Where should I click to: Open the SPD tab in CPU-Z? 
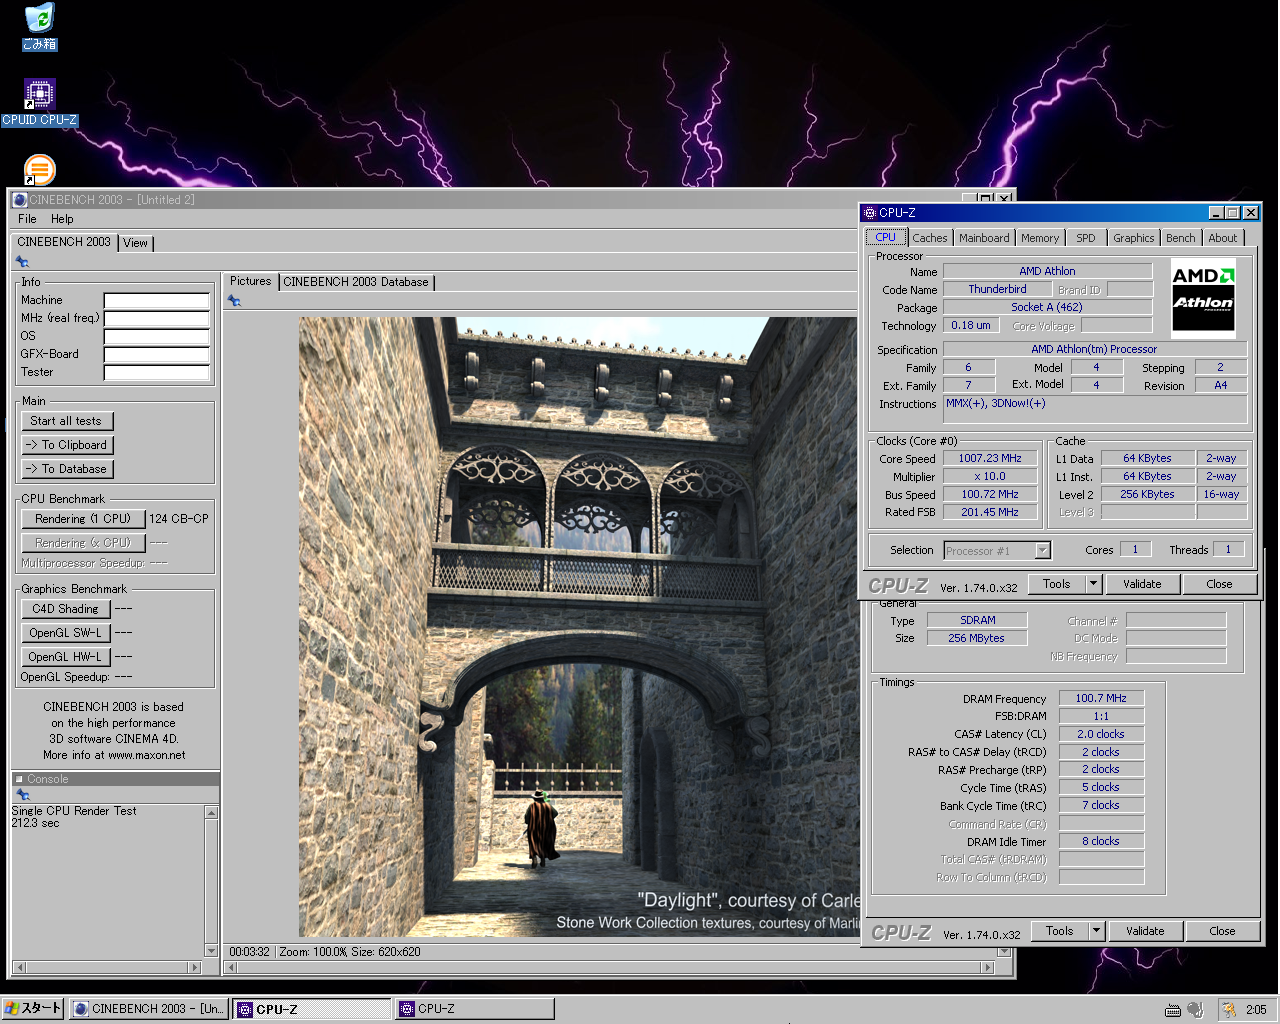[1086, 238]
